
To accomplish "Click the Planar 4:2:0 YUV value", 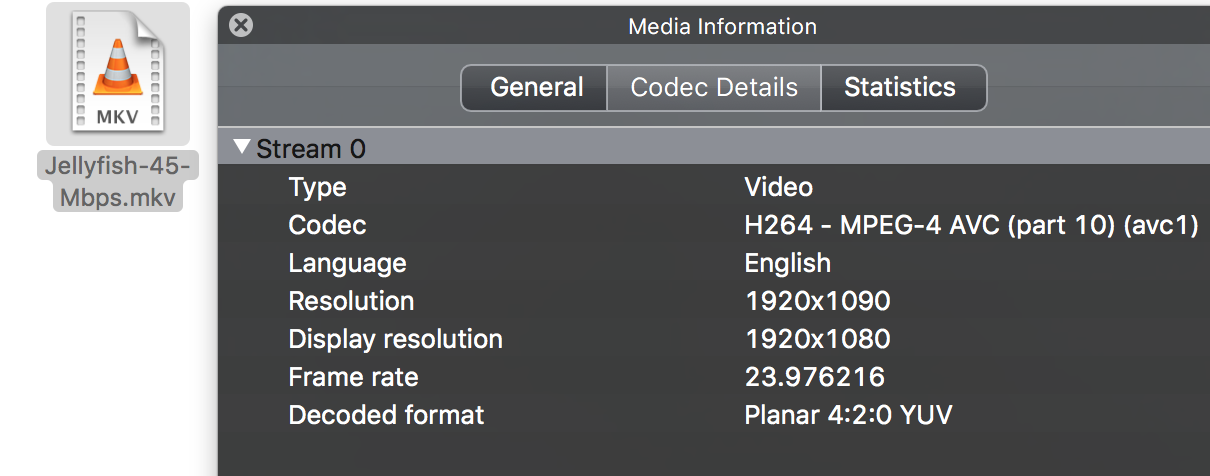I will [848, 415].
